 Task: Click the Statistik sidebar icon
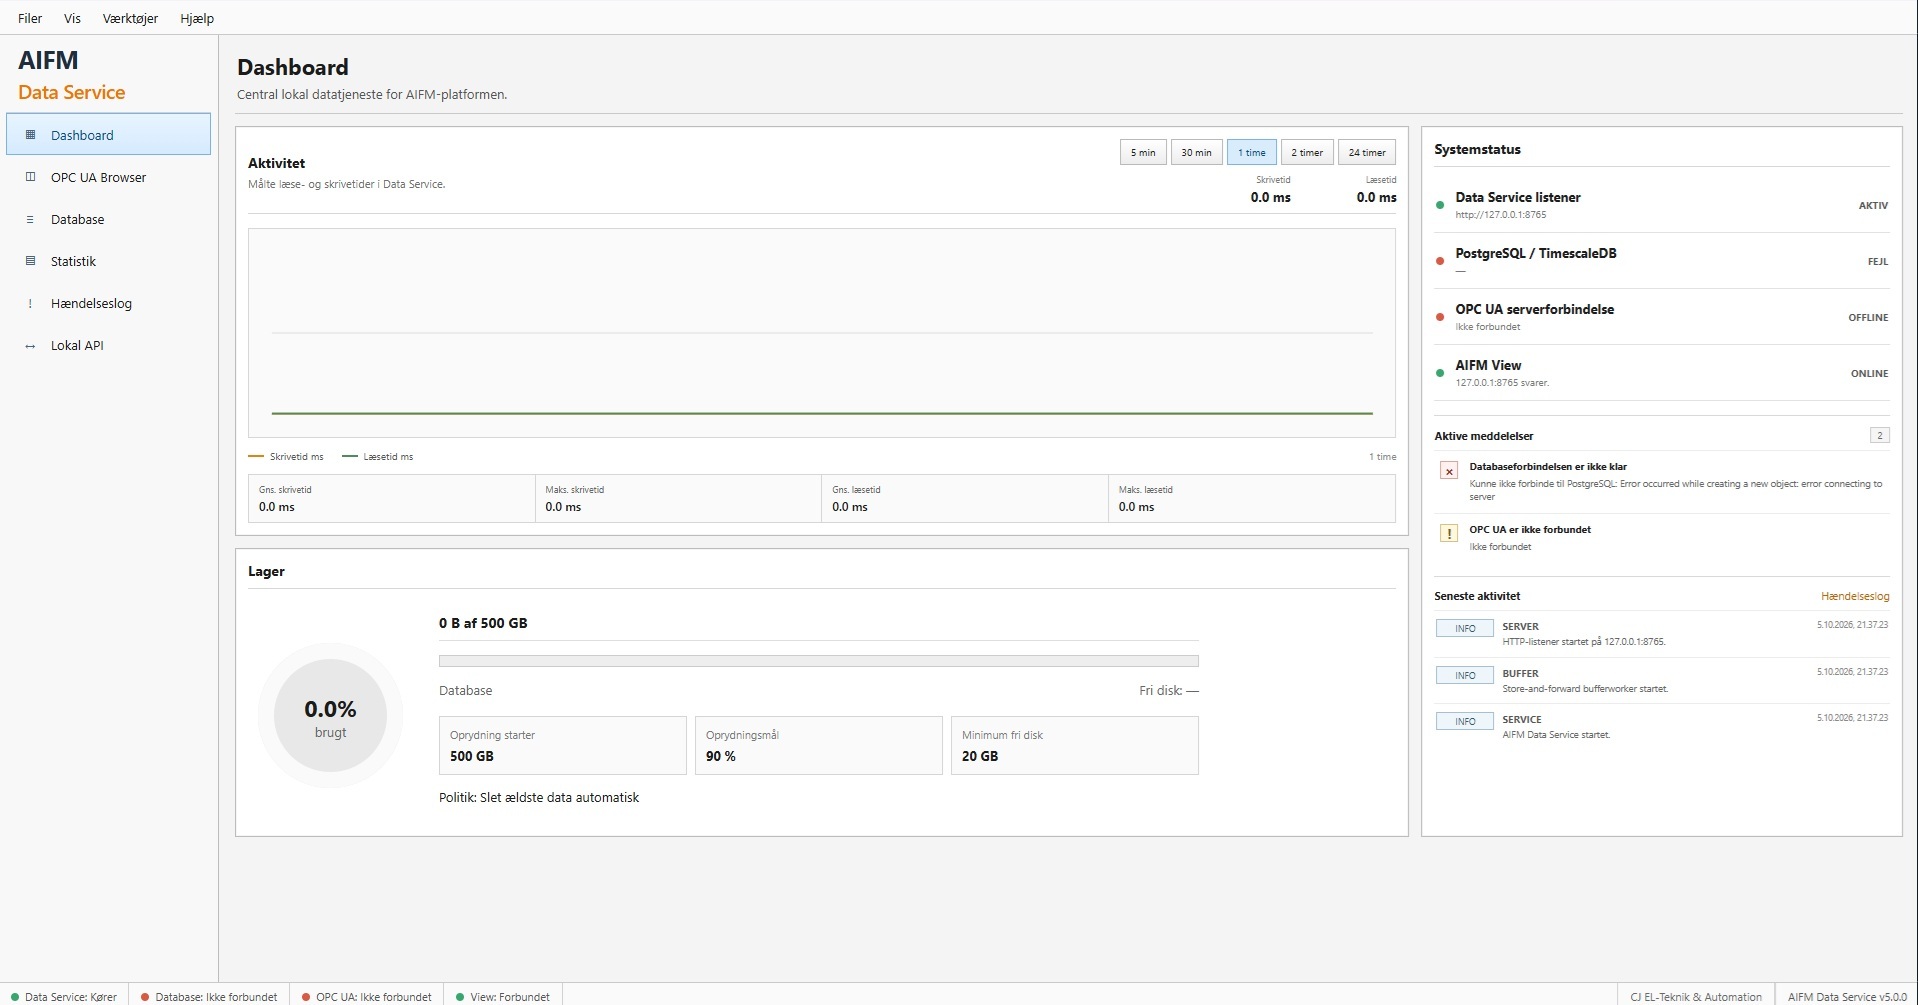(30, 261)
